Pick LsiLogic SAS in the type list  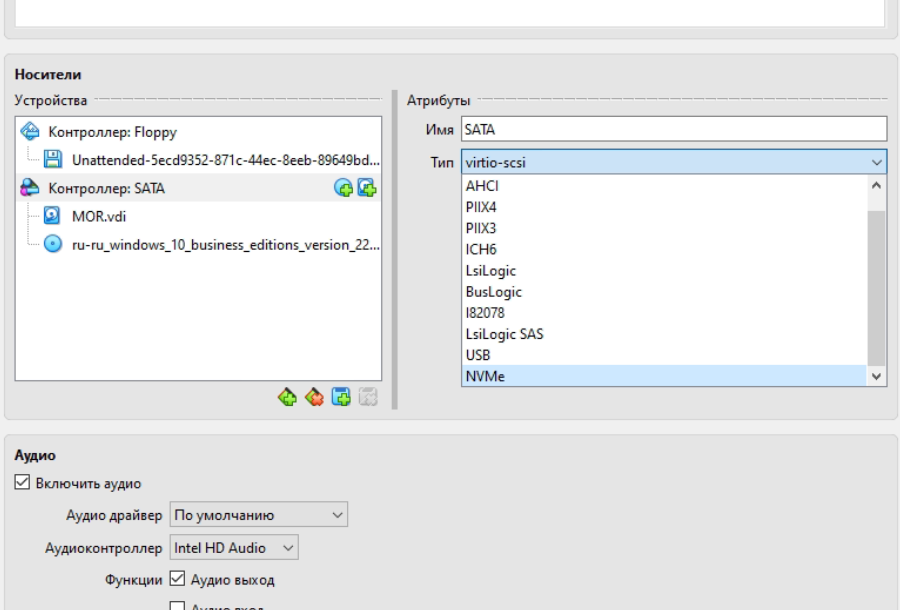(x=504, y=334)
